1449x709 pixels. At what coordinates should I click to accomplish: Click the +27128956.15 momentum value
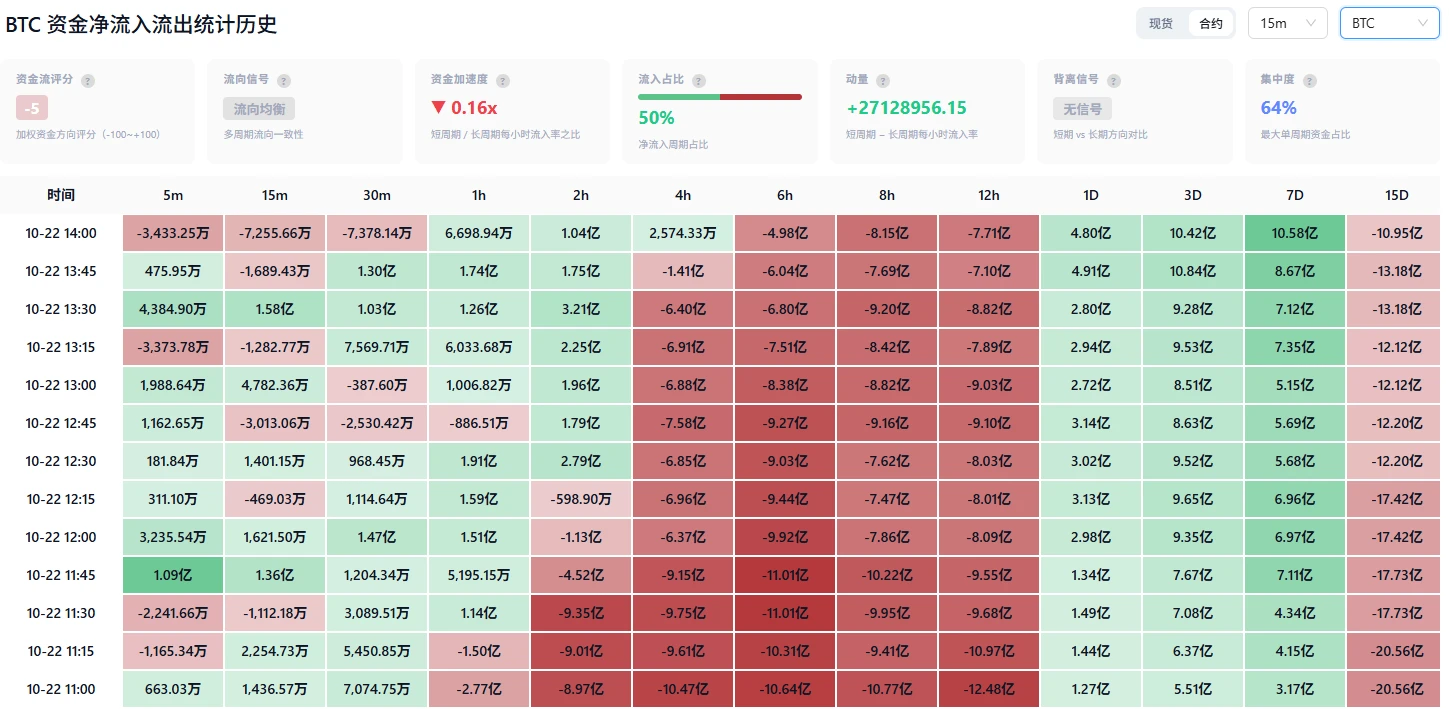pos(906,108)
